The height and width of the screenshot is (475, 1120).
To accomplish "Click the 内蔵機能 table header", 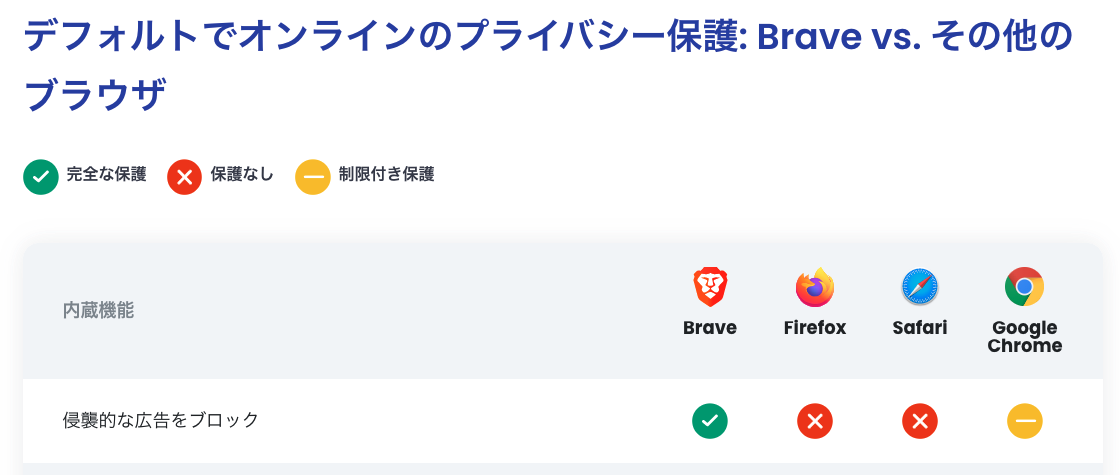I will (98, 310).
